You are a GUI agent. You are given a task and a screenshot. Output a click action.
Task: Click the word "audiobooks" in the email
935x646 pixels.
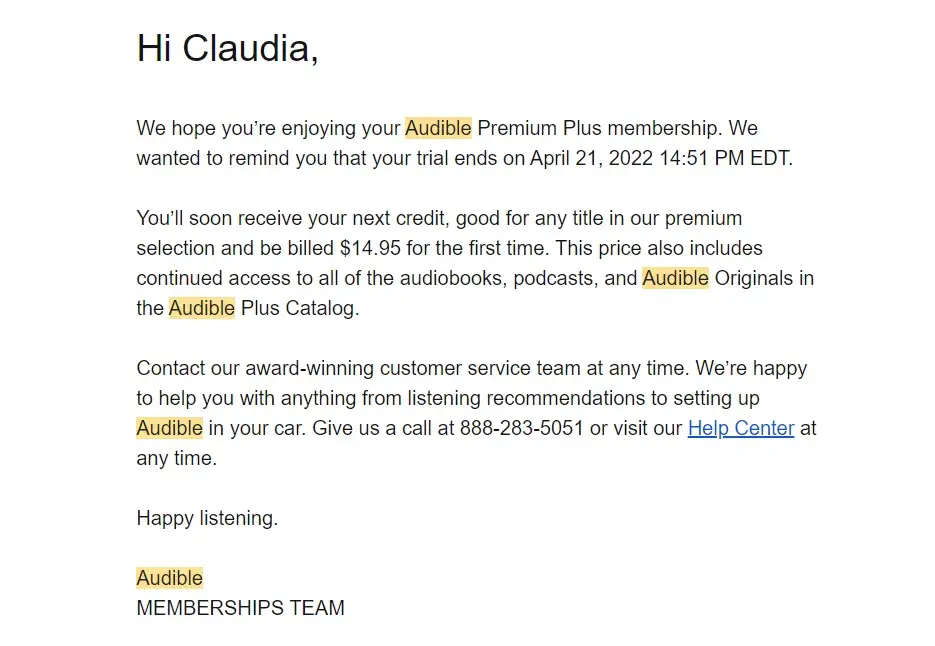[448, 279]
